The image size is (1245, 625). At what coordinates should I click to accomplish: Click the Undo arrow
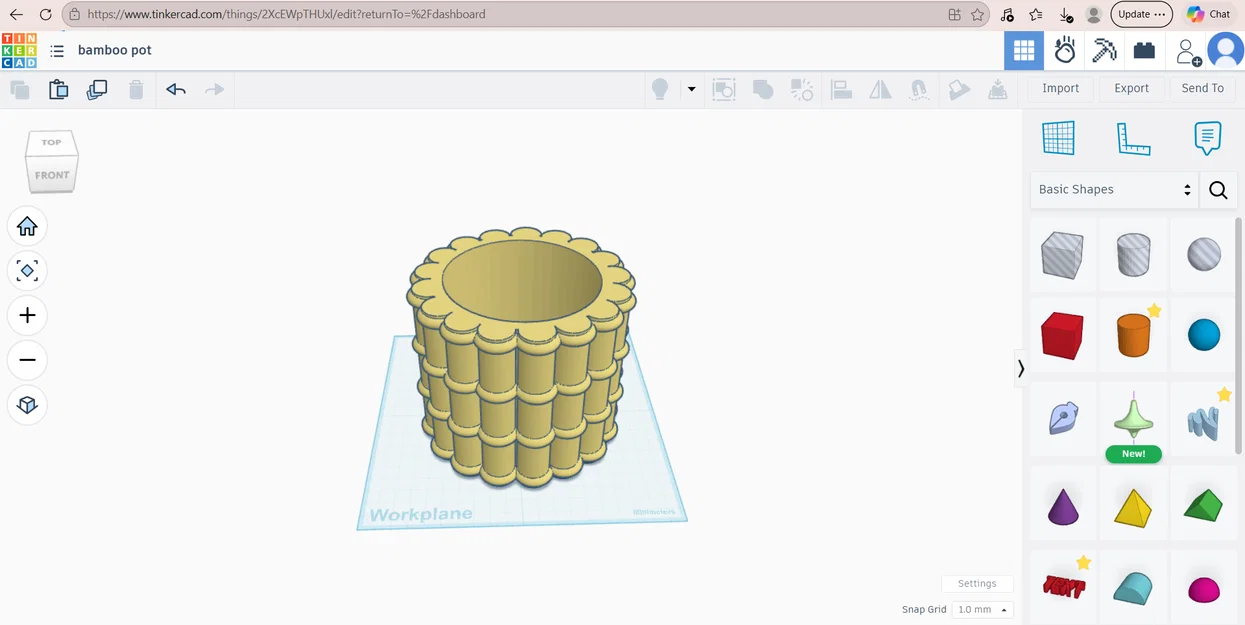(176, 89)
